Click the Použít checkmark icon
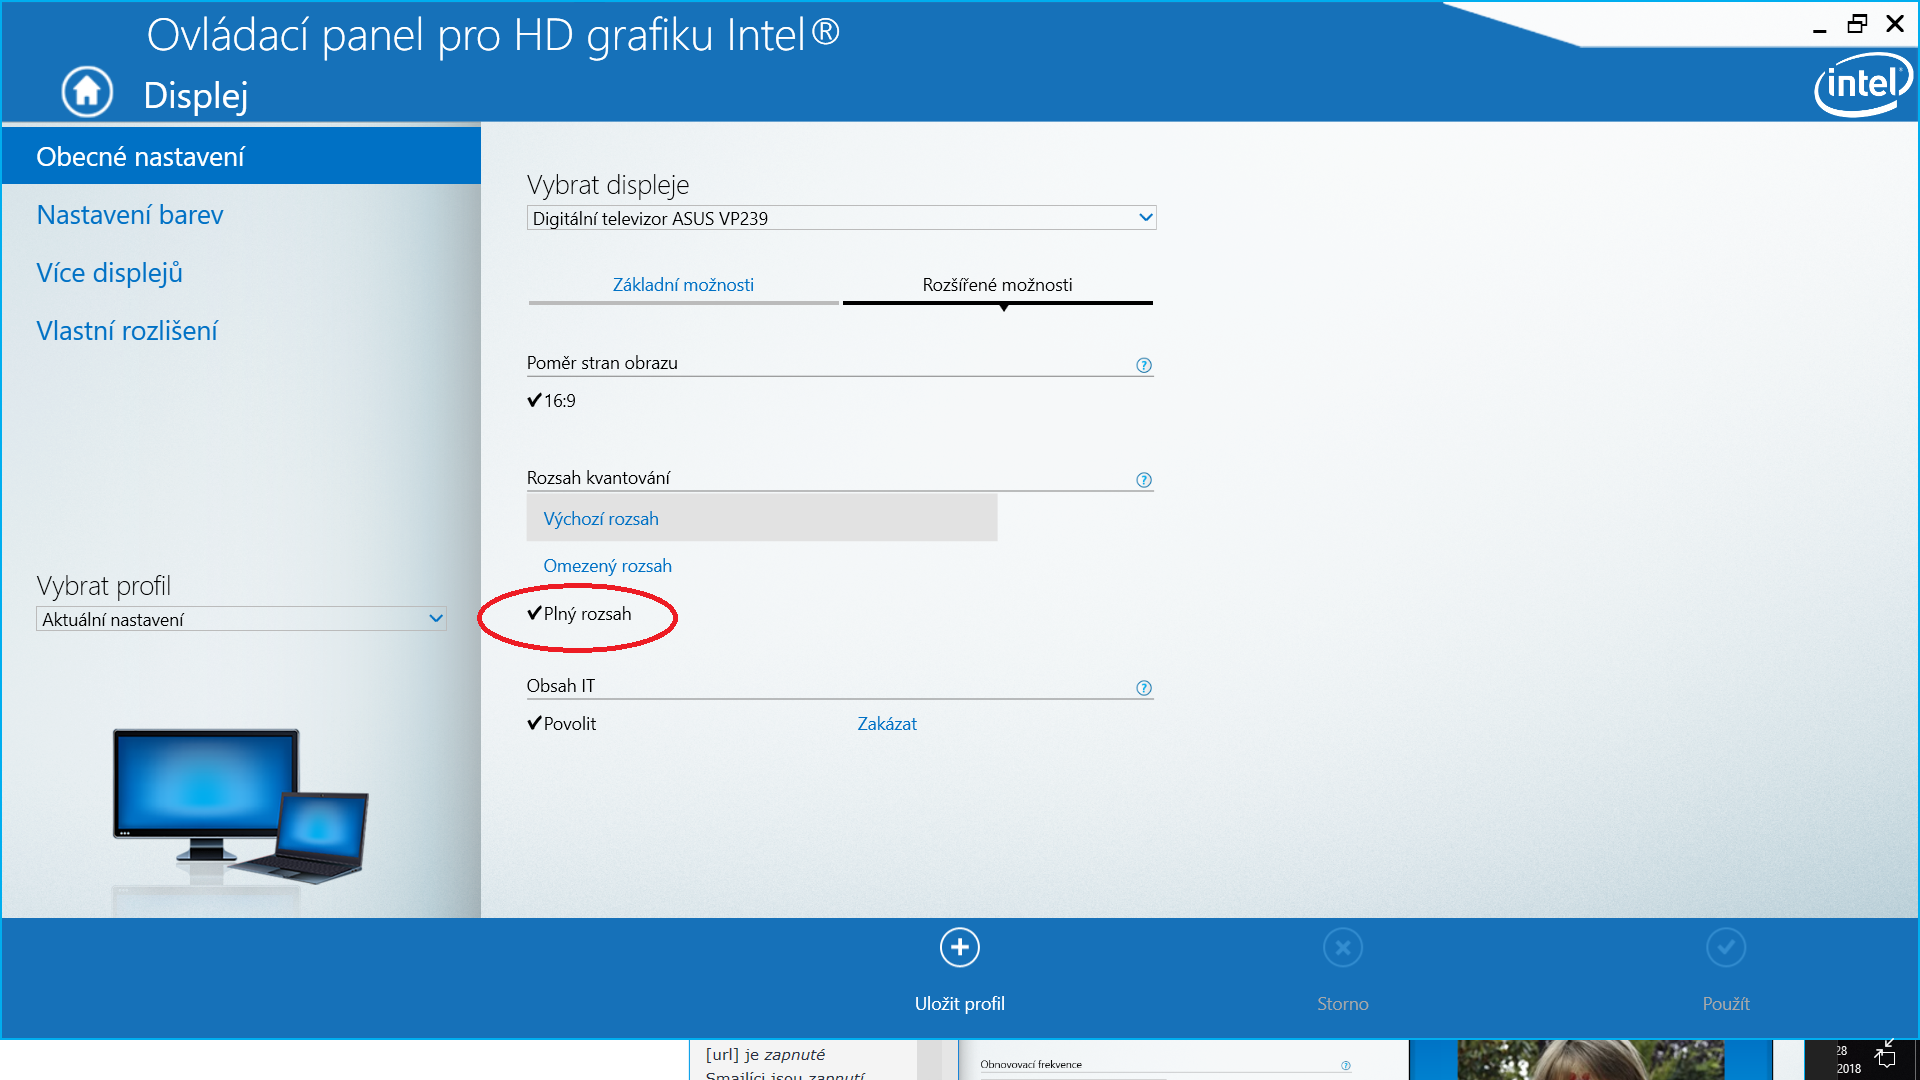This screenshot has width=1920, height=1080. pyautogui.click(x=1725, y=947)
